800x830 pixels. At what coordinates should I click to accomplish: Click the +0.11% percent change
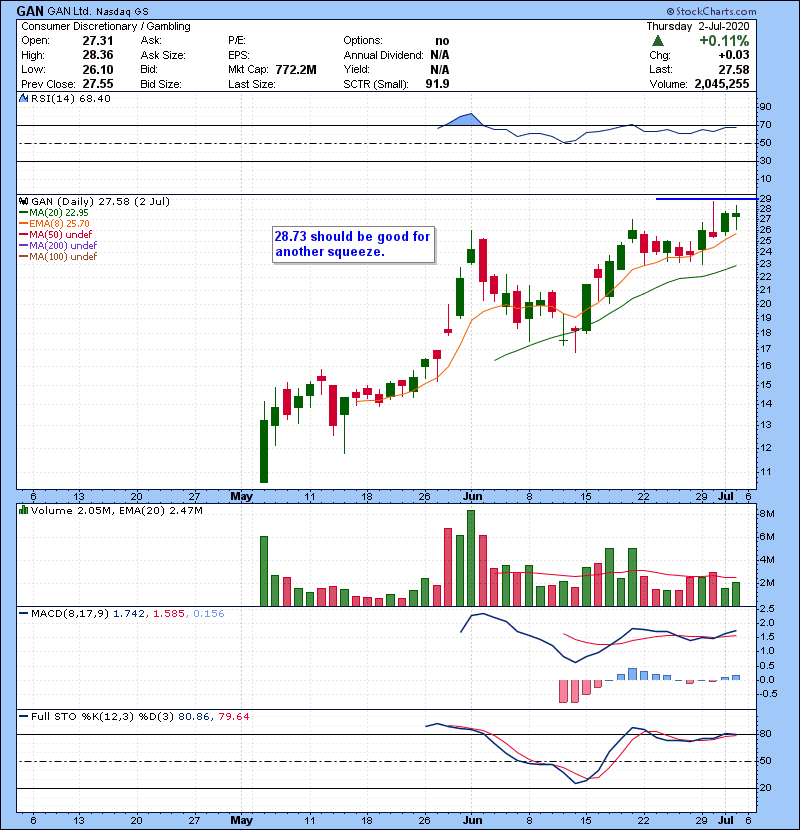(x=724, y=41)
